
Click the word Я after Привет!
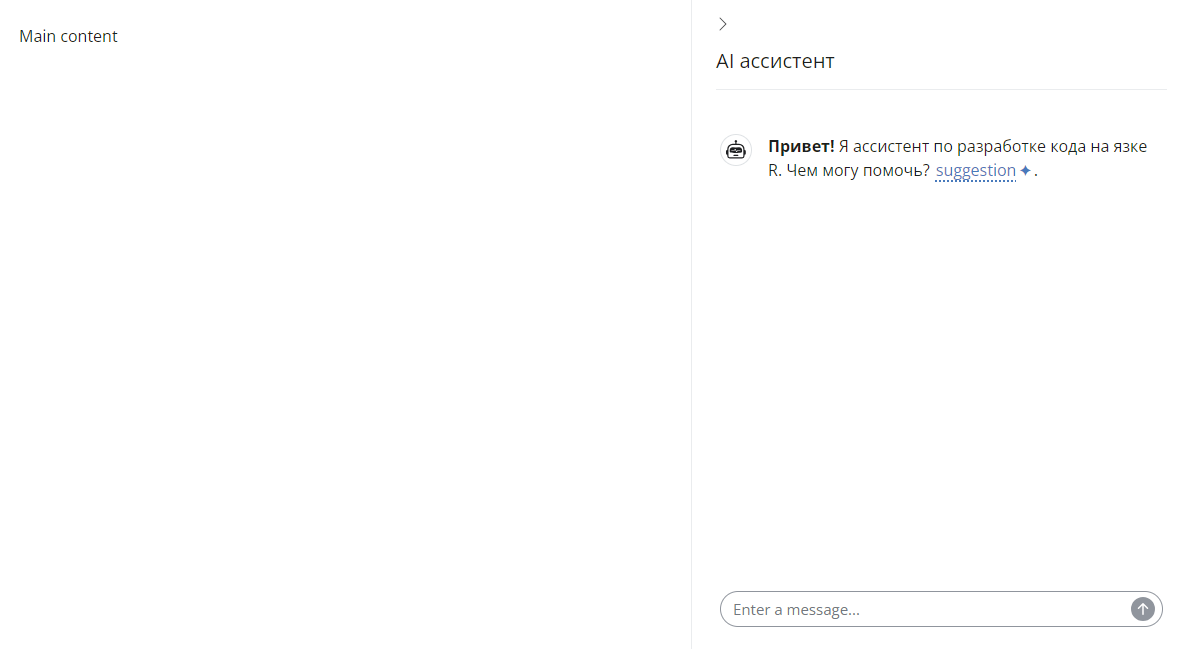point(844,147)
